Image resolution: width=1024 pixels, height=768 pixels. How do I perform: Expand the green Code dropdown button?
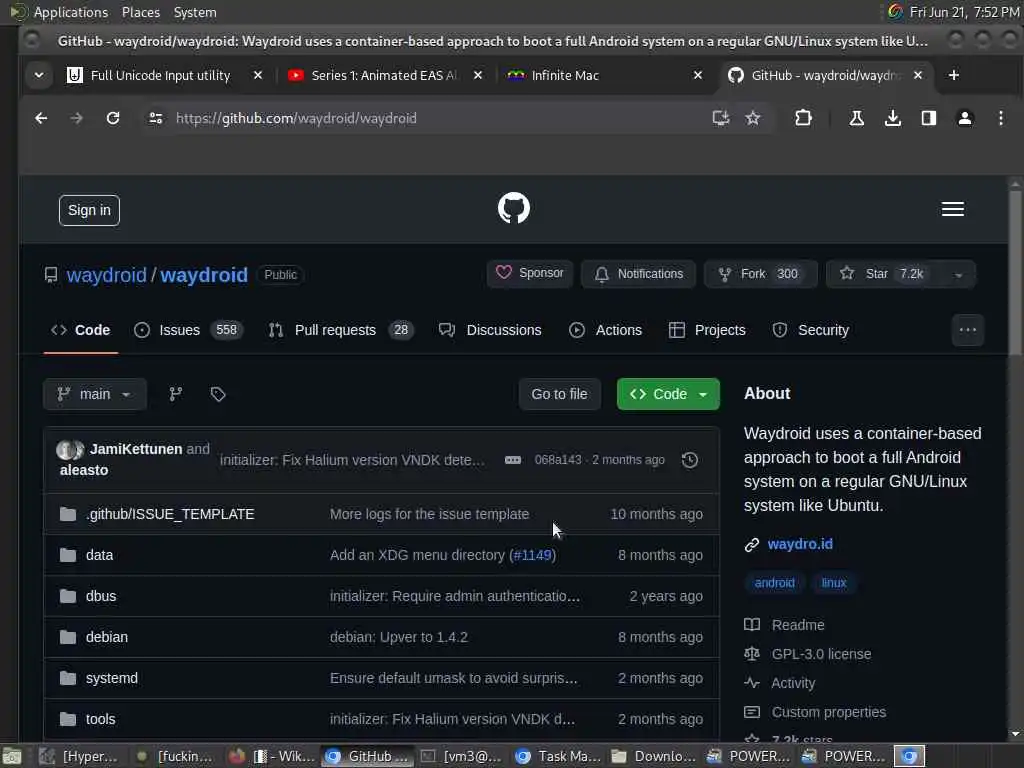(x=668, y=394)
